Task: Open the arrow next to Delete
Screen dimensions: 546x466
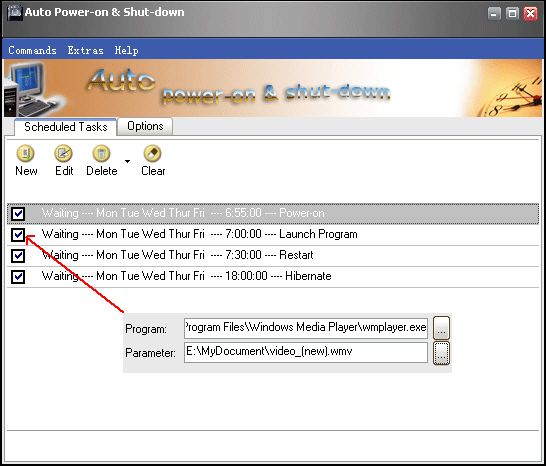Action: [x=127, y=161]
